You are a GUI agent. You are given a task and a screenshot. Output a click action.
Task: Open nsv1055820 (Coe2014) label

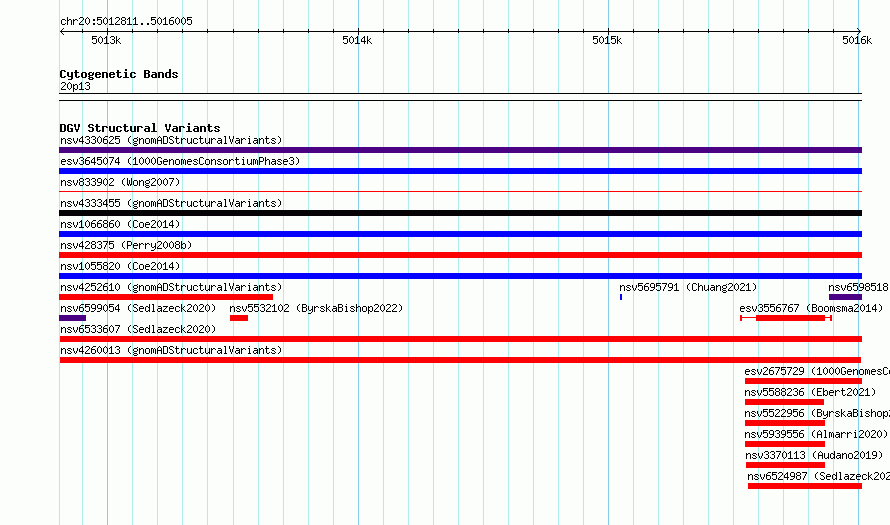pos(120,266)
